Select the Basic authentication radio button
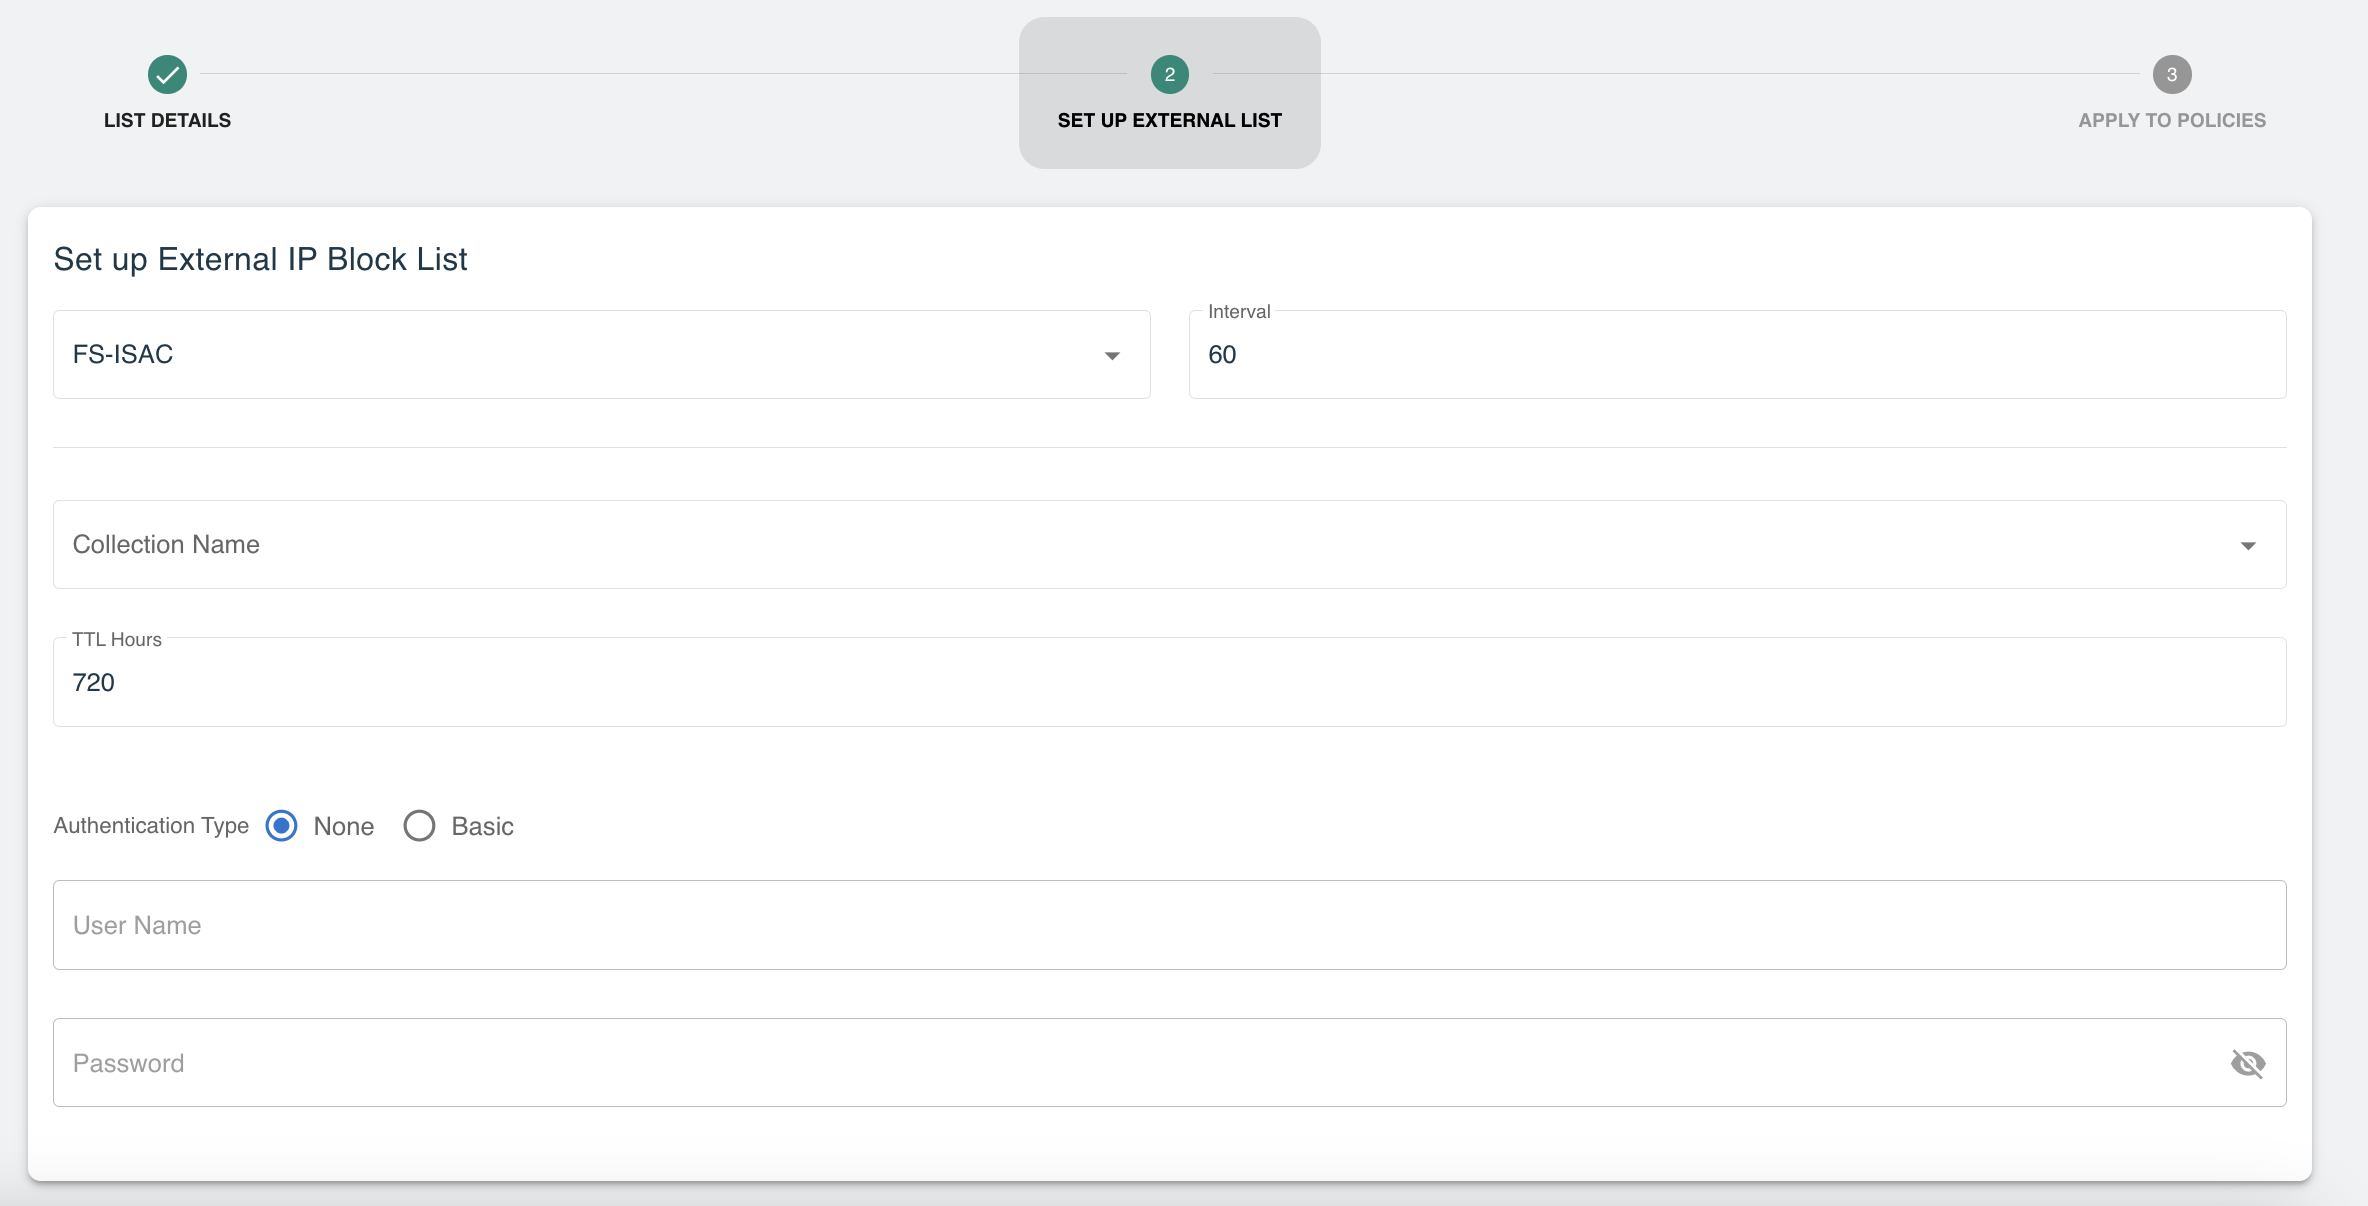 (x=419, y=826)
